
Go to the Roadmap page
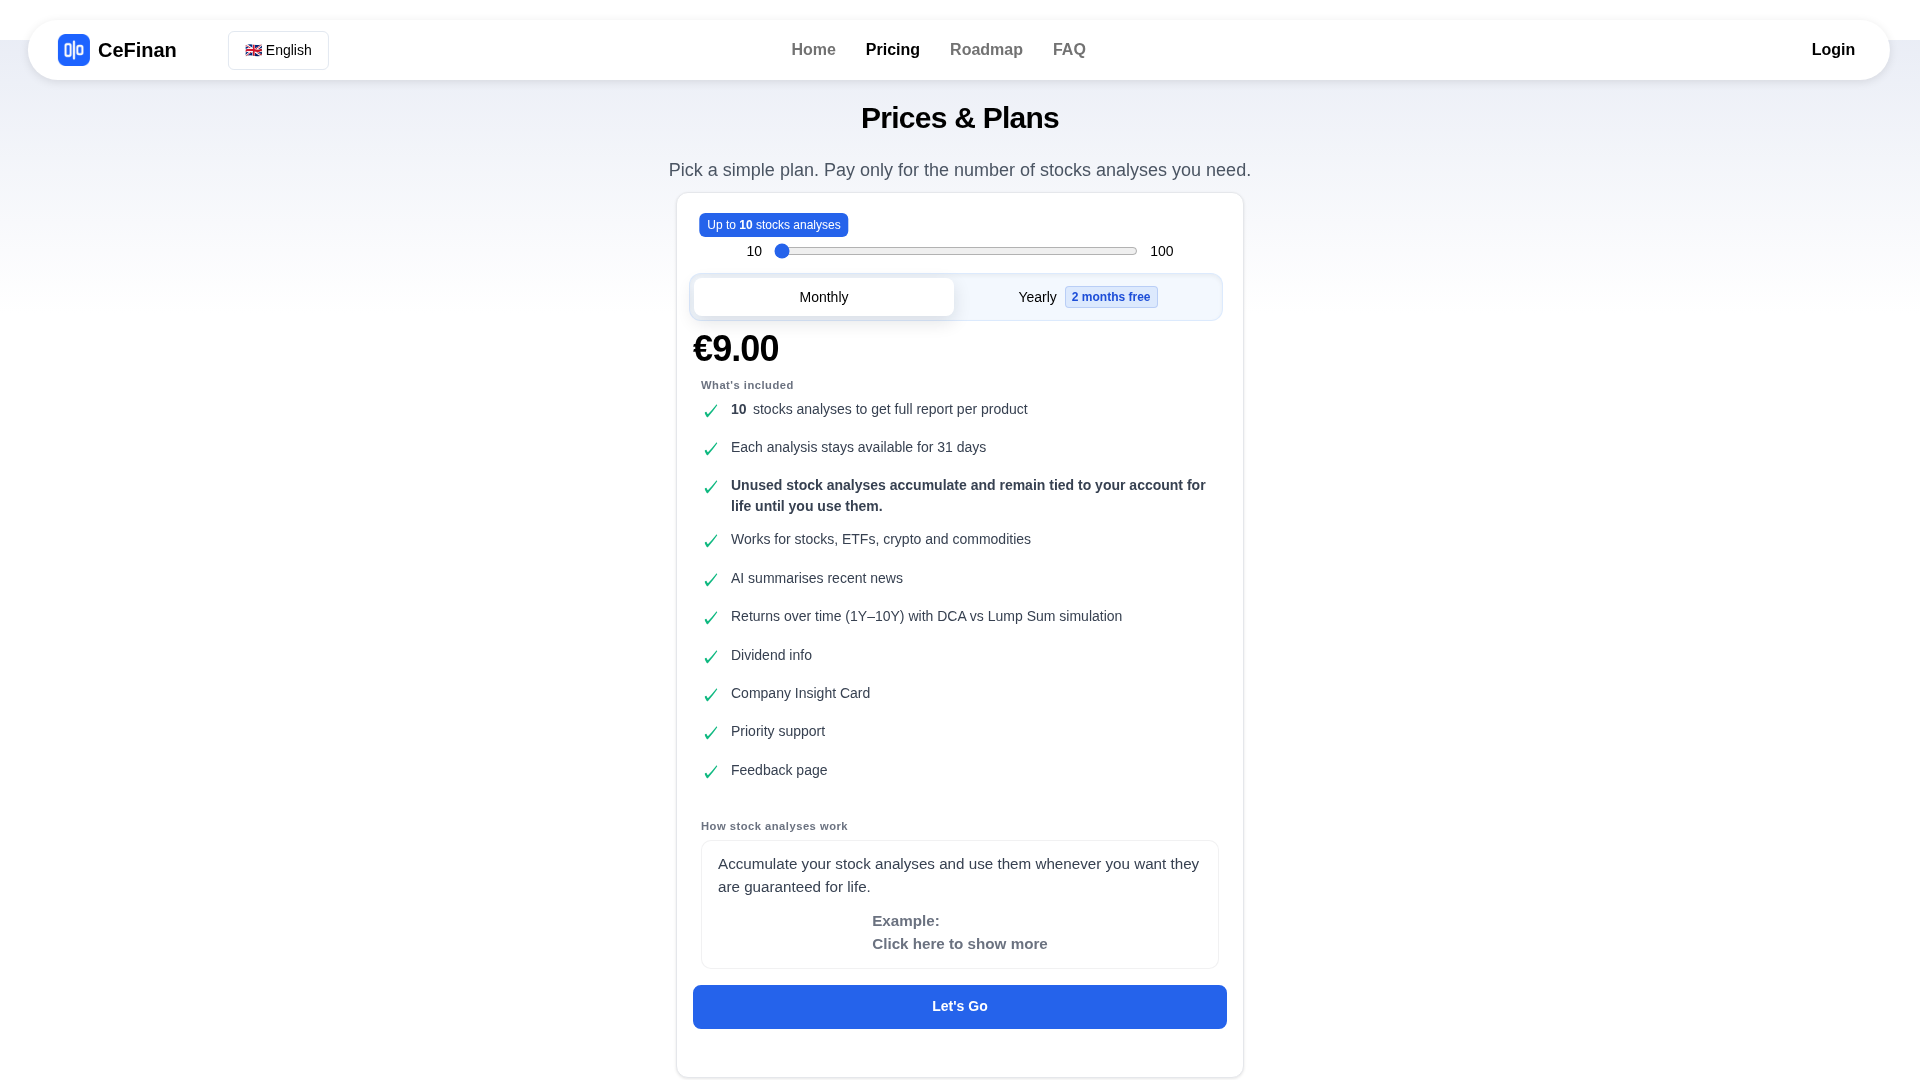[985, 50]
